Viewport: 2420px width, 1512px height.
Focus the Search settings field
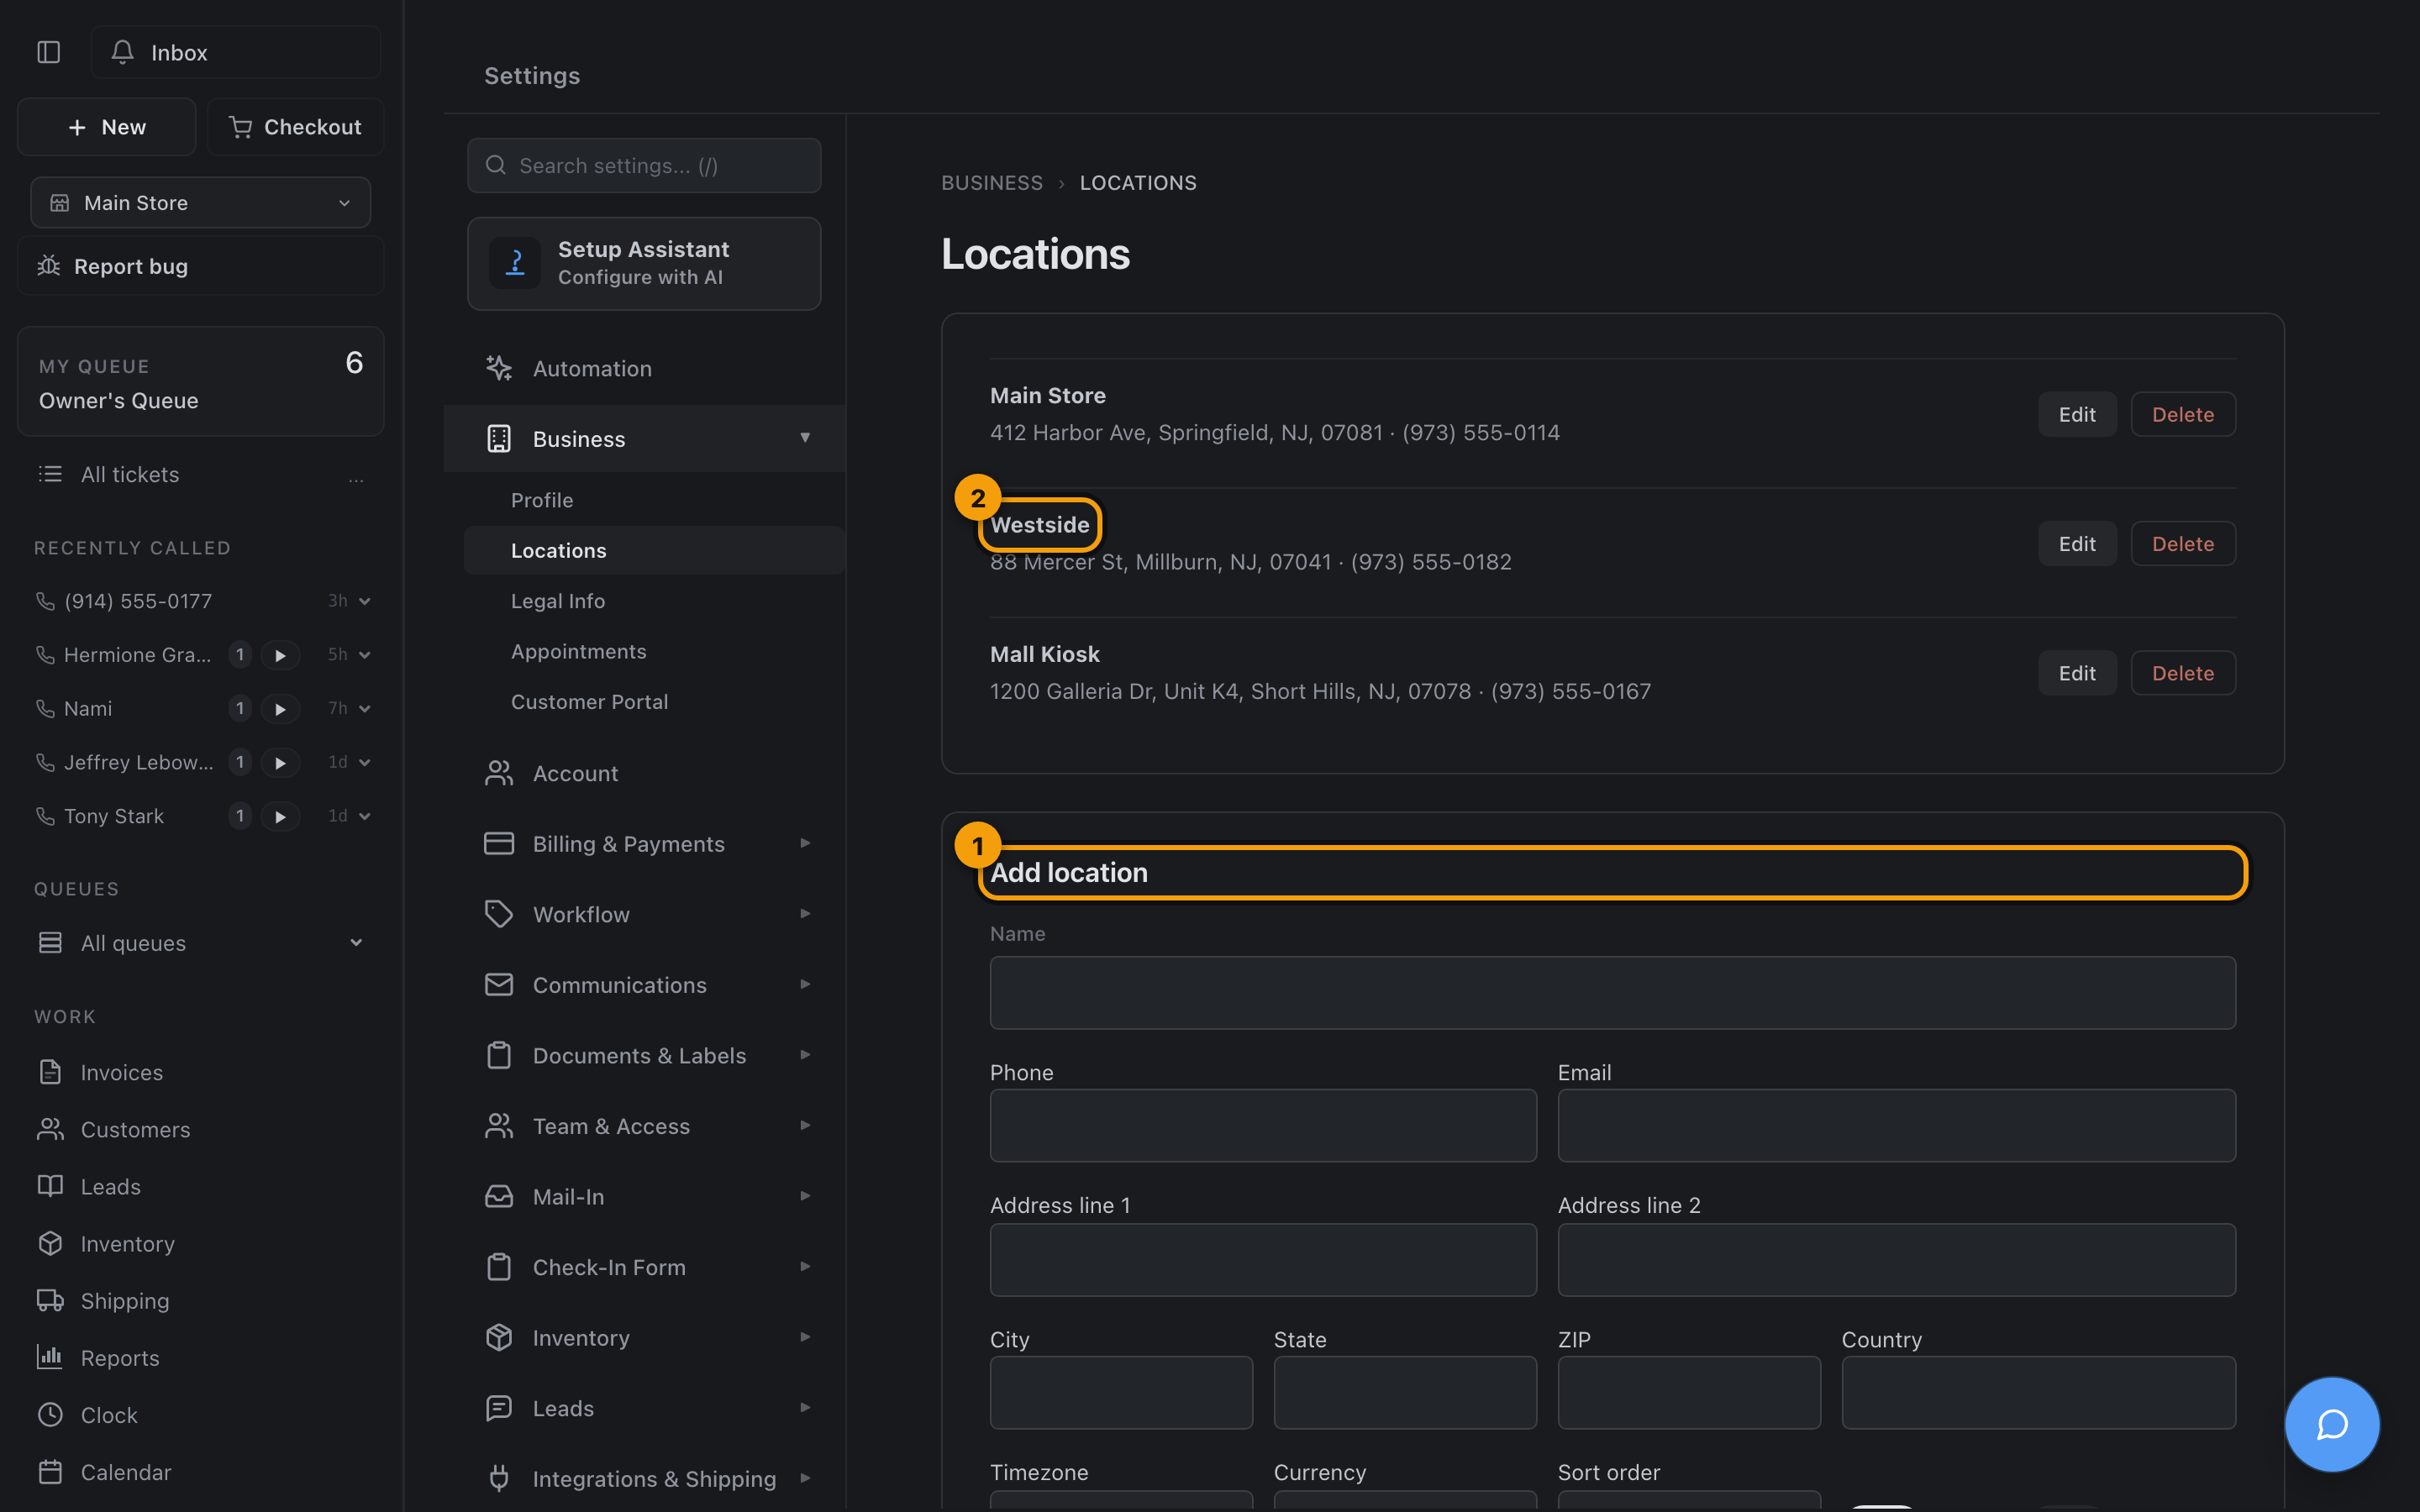coord(644,165)
